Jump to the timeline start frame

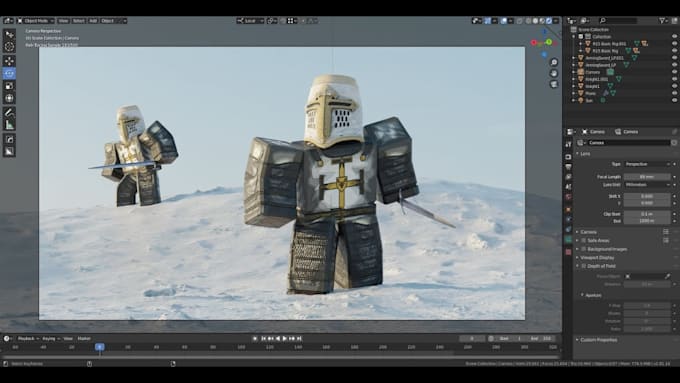point(263,338)
